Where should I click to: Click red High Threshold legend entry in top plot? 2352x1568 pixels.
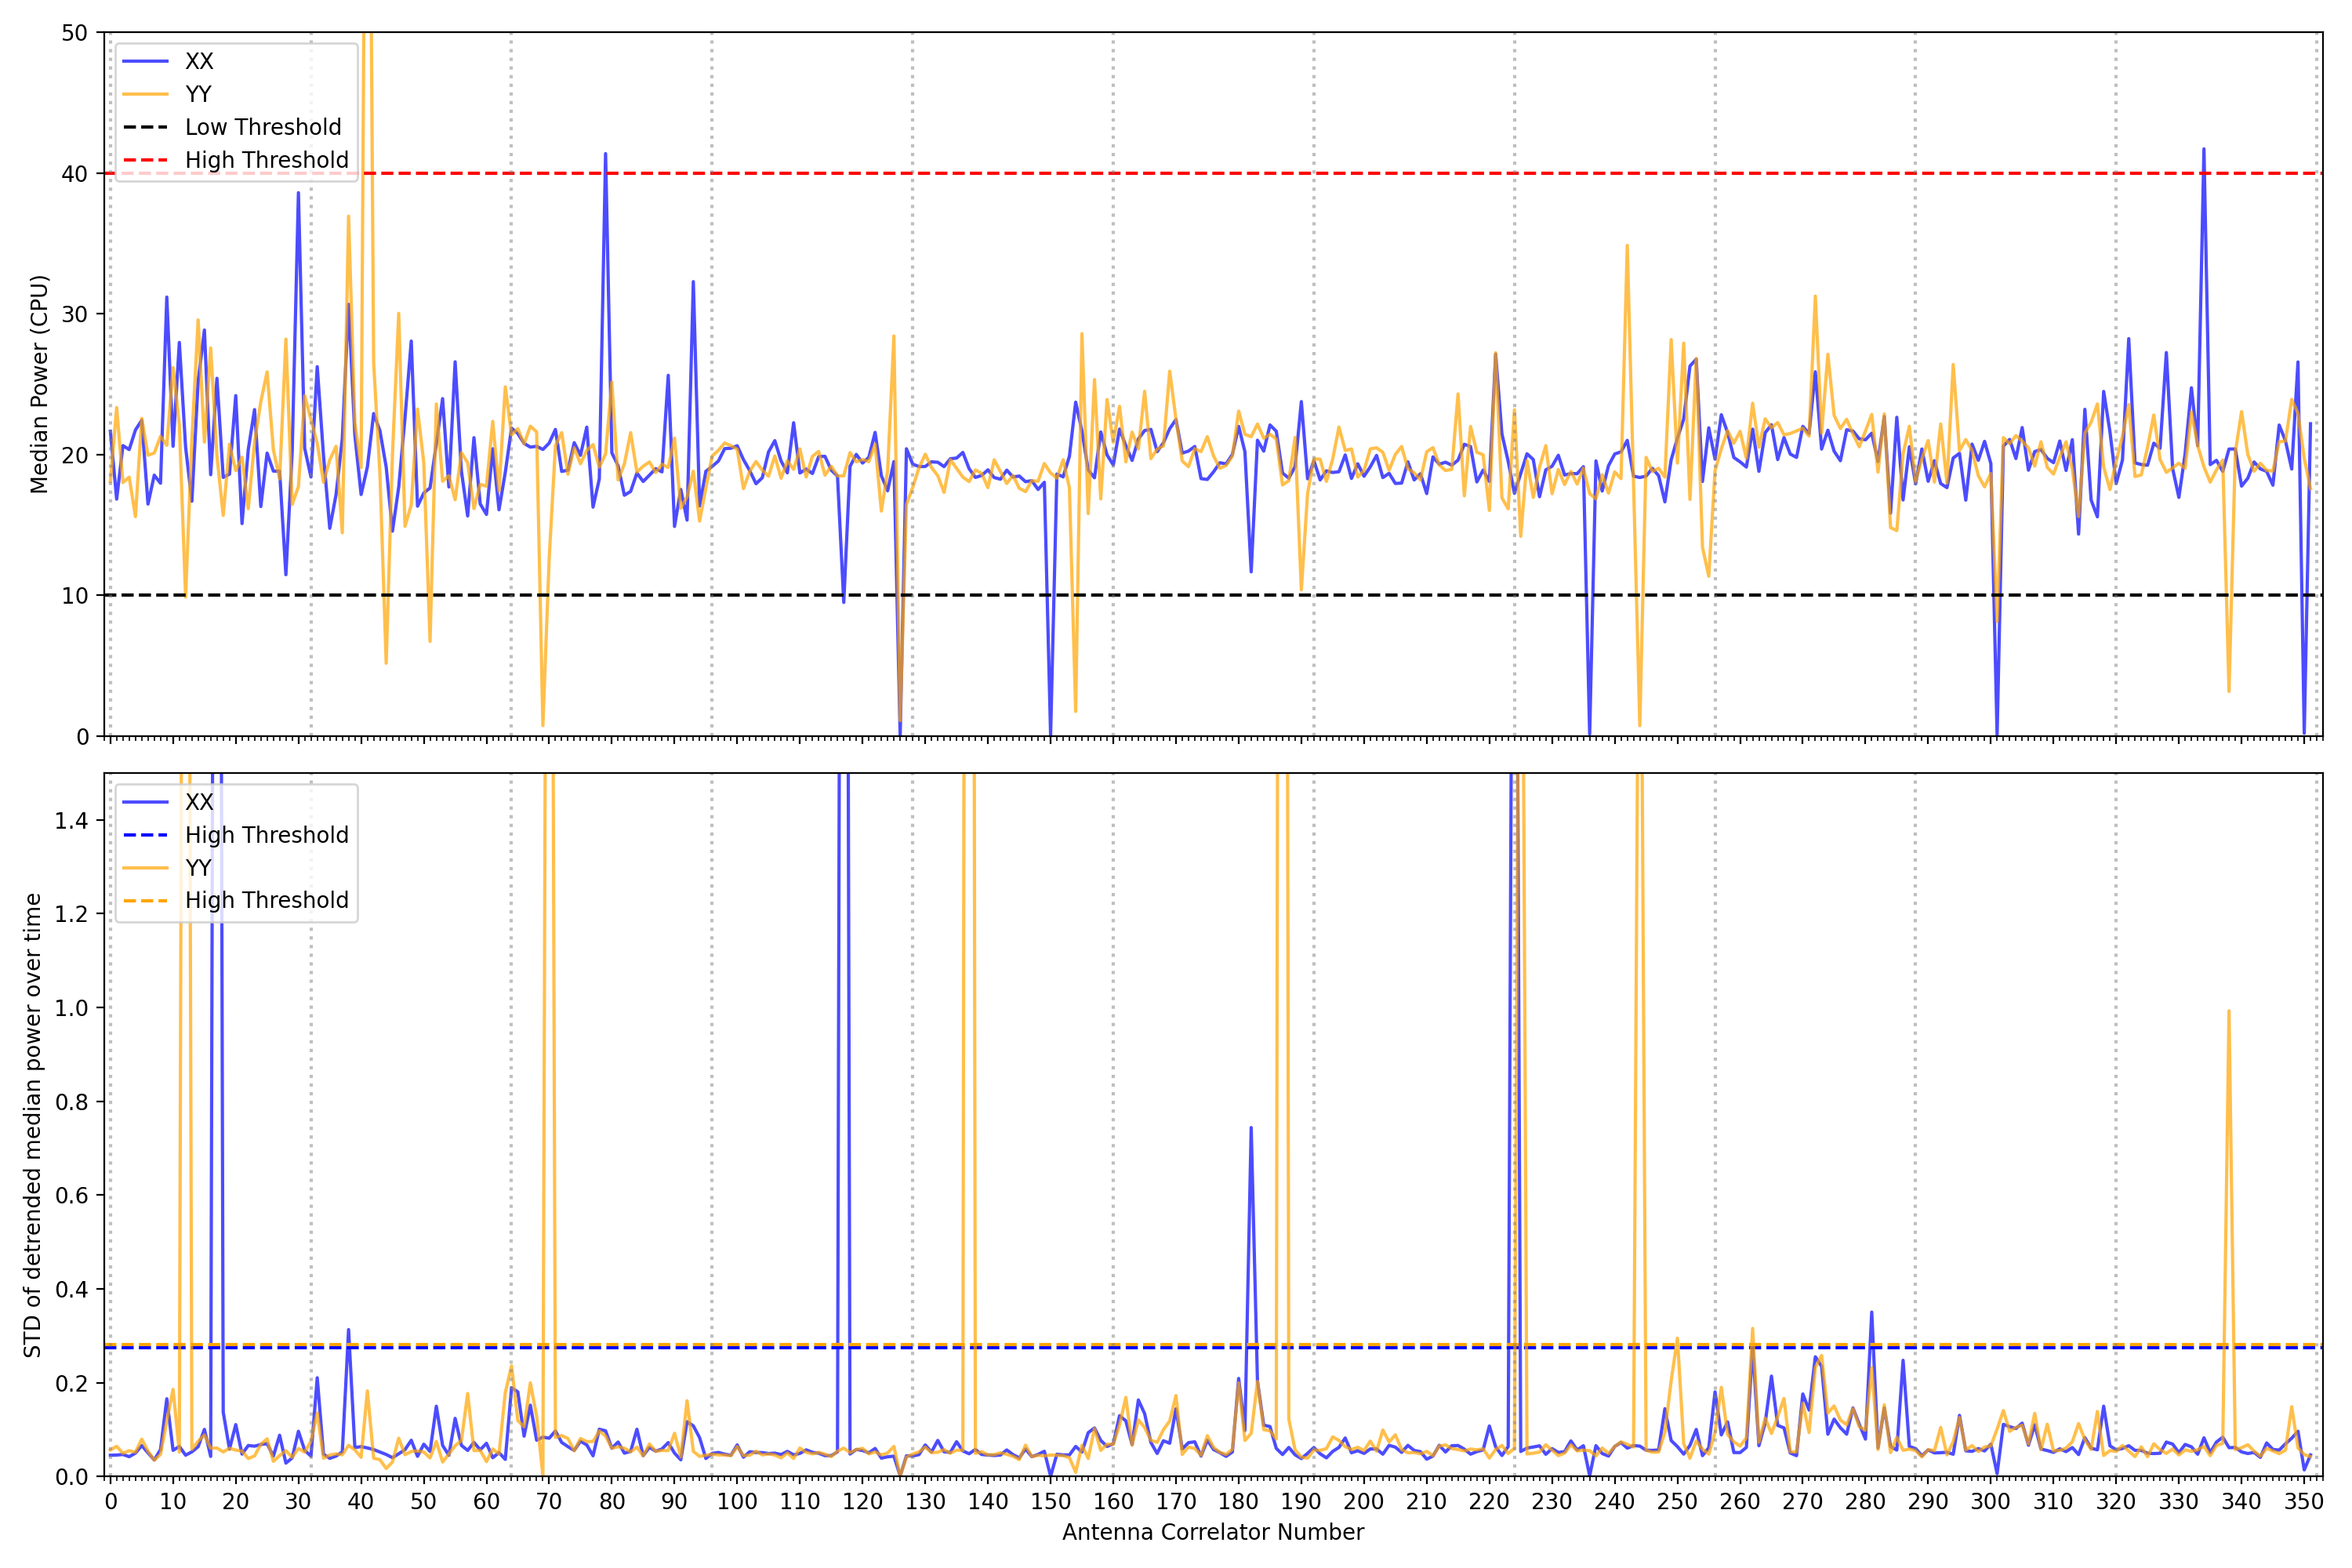tap(266, 160)
